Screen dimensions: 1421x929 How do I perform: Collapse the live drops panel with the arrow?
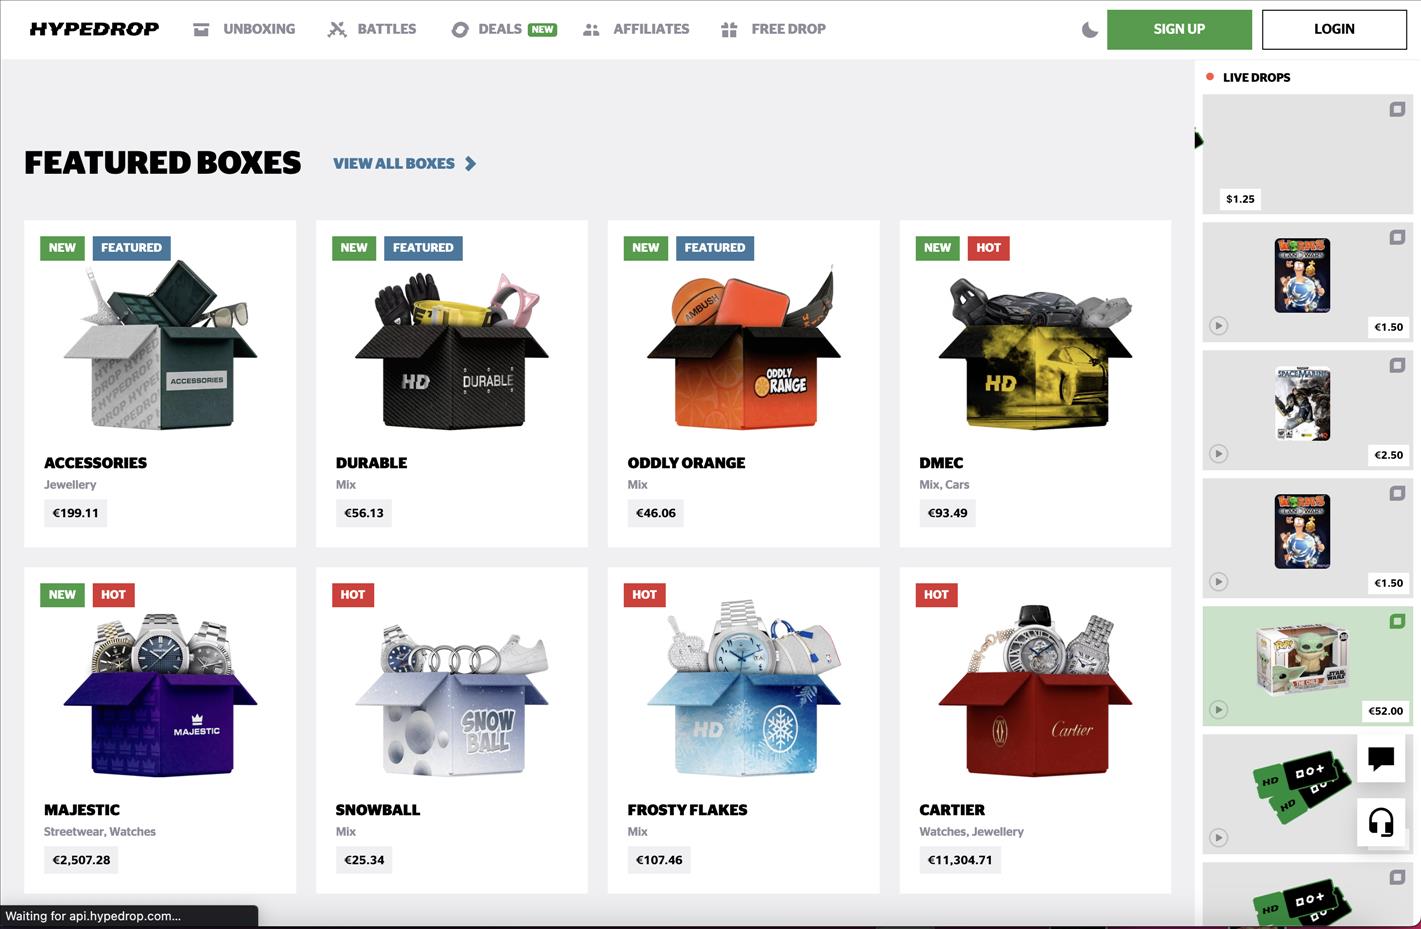point(1198,139)
